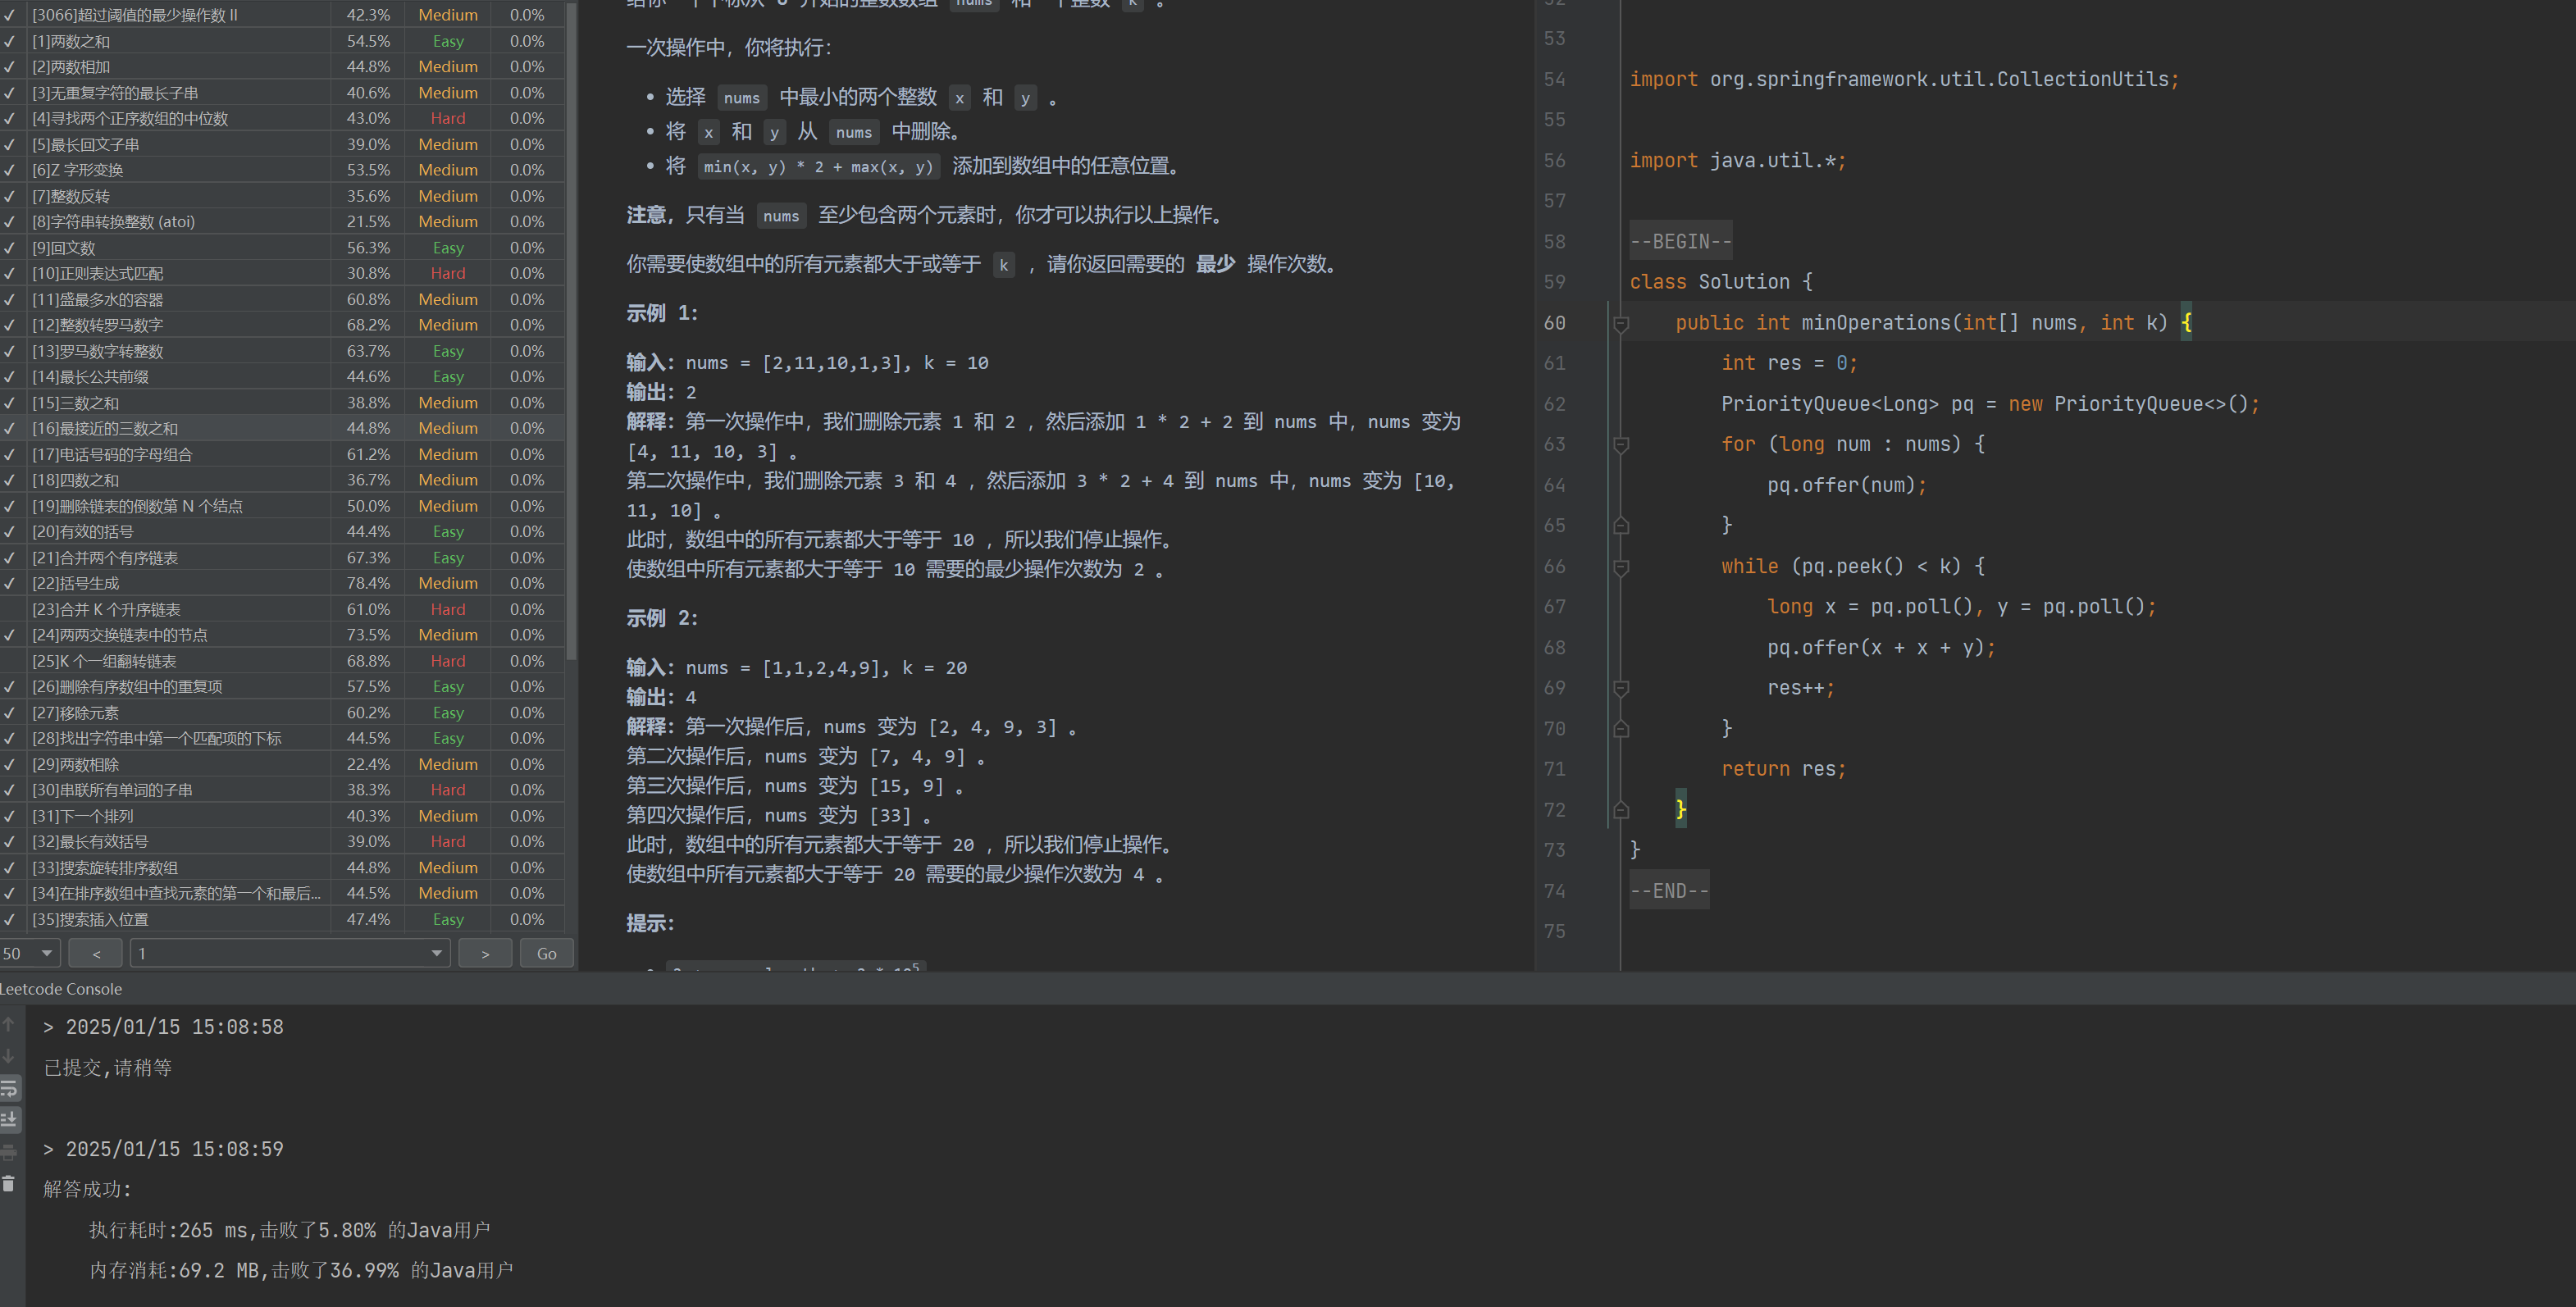The image size is (2576, 1307).
Task: Collapse the while loop fold marker
Action: (x=1621, y=567)
